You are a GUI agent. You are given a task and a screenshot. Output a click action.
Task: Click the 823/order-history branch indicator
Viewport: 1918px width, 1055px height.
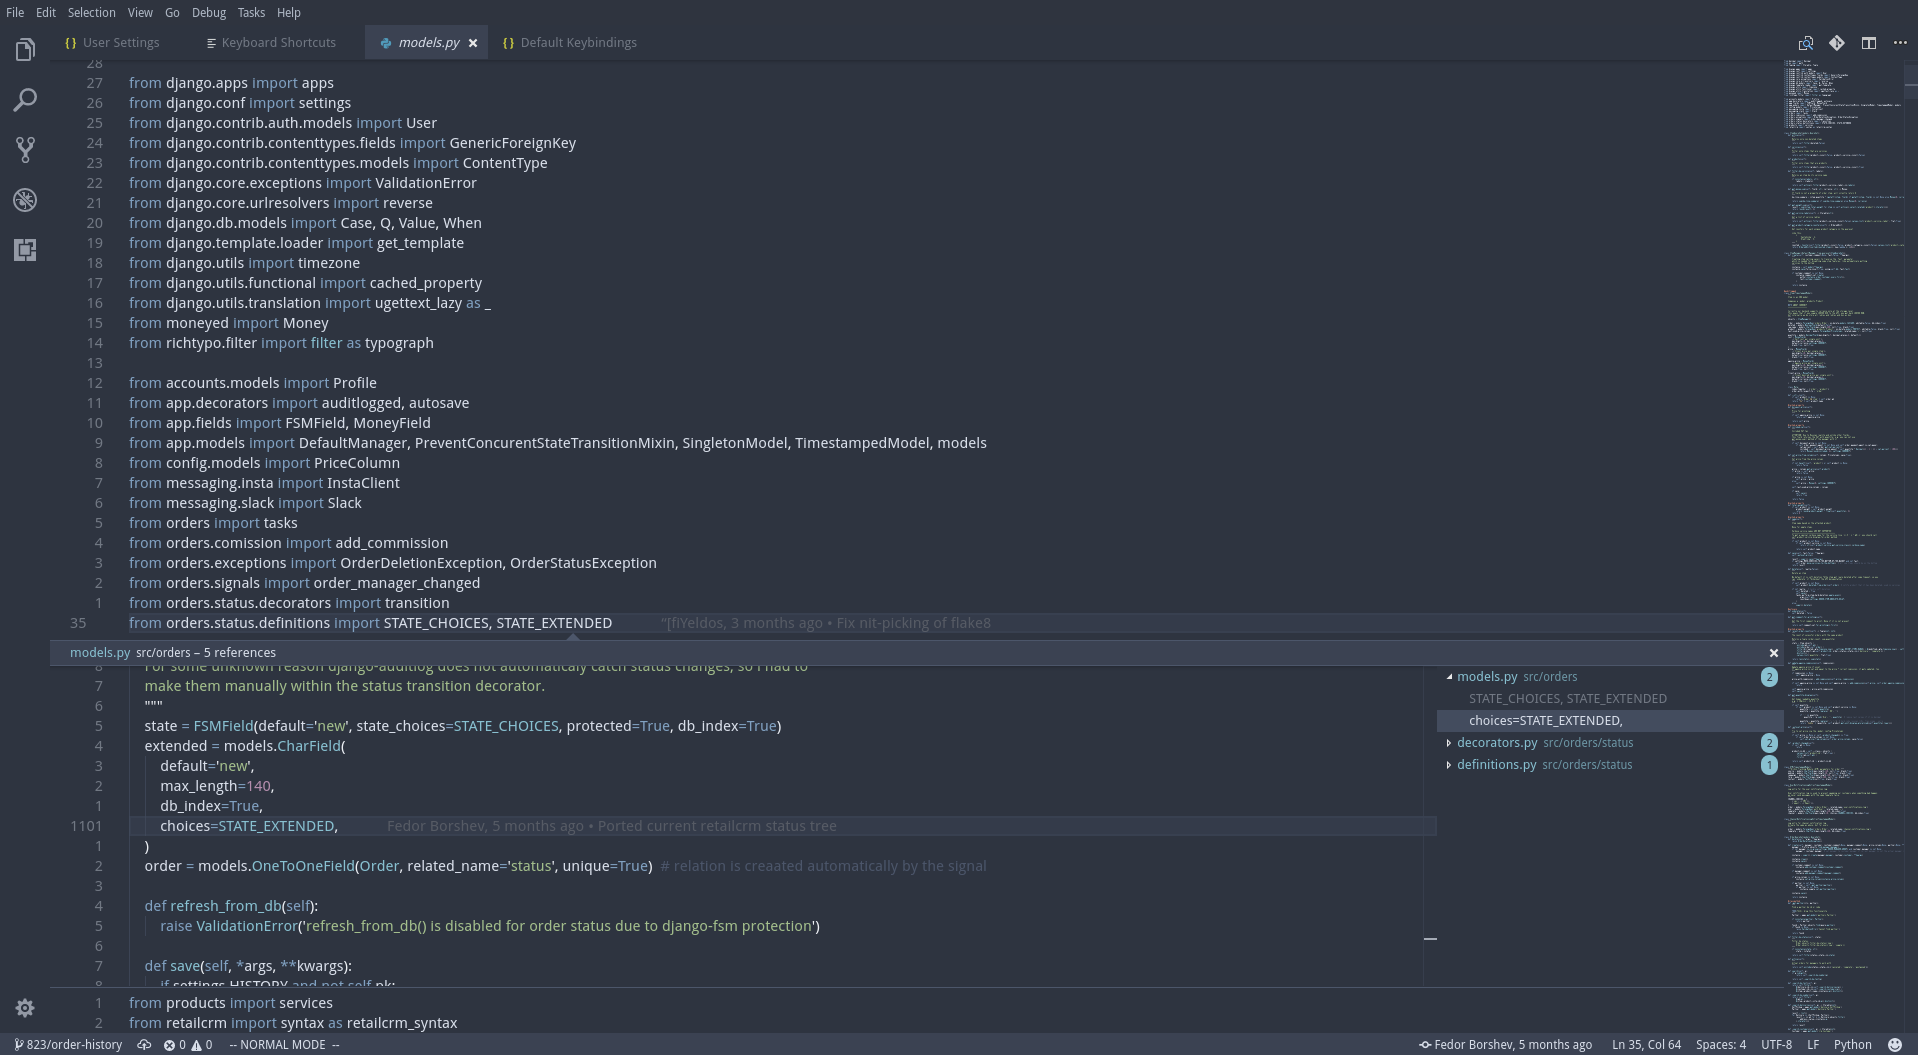pyautogui.click(x=68, y=1044)
